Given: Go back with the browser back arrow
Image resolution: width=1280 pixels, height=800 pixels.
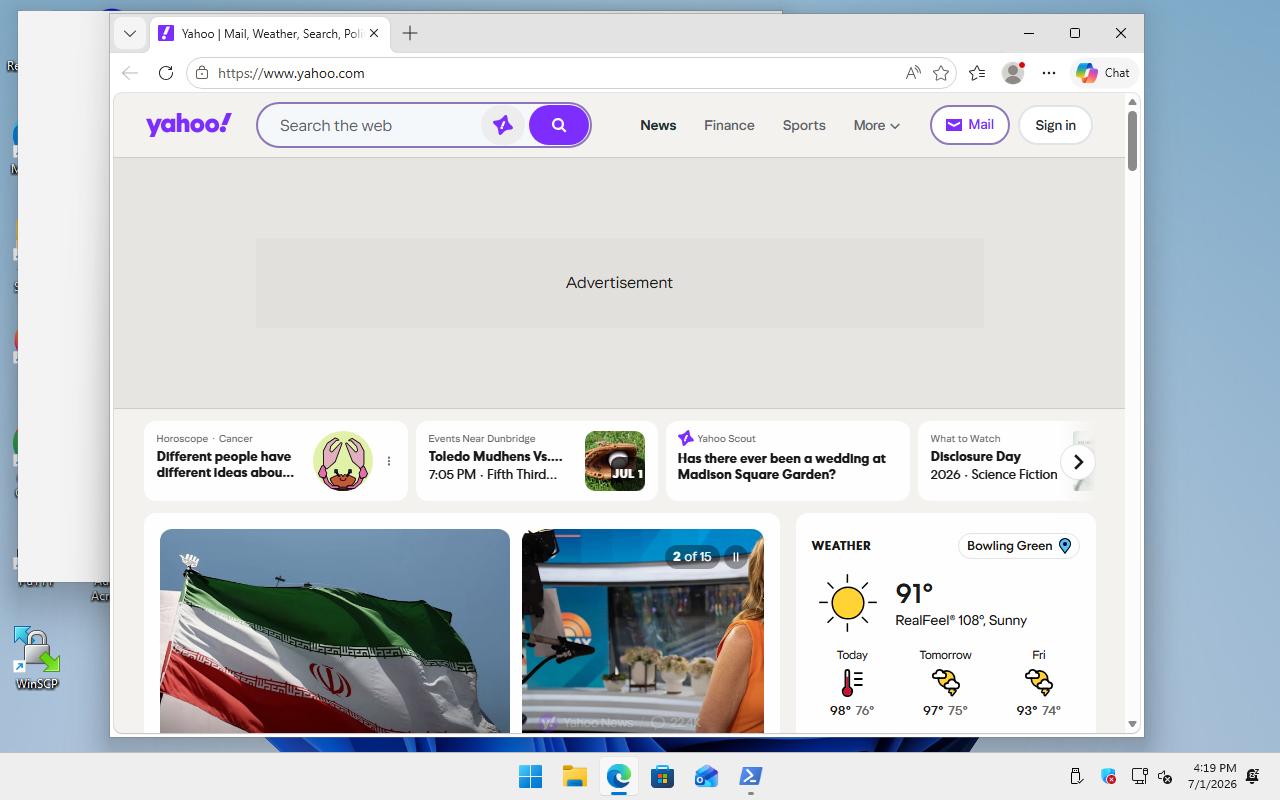Looking at the screenshot, I should coord(130,73).
